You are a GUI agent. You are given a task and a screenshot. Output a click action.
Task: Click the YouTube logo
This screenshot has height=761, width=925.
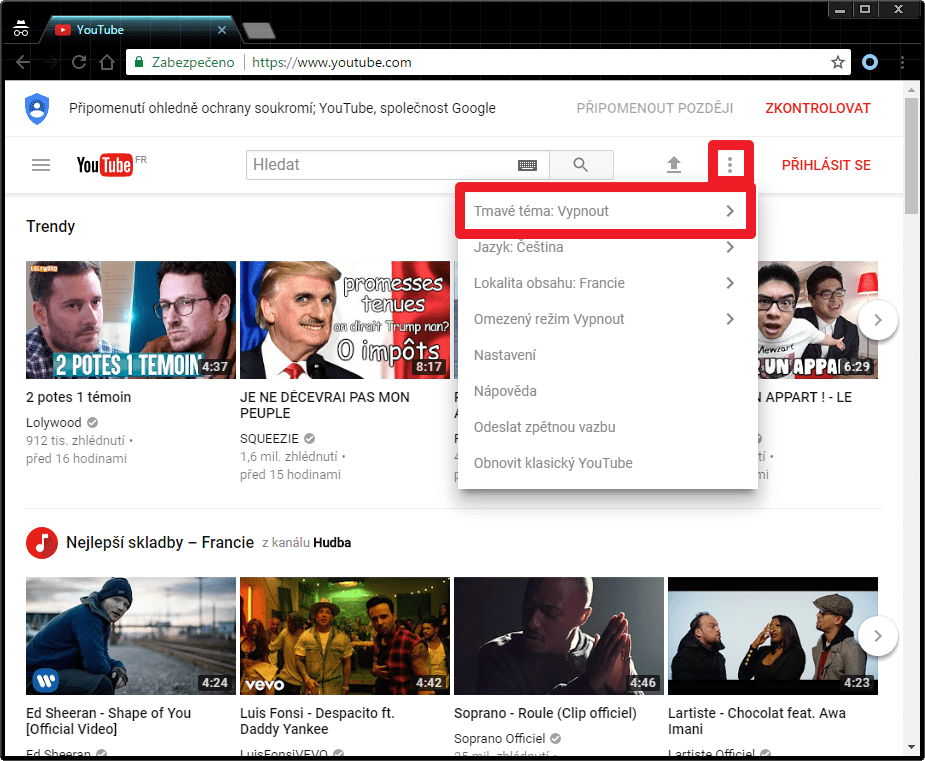(105, 165)
